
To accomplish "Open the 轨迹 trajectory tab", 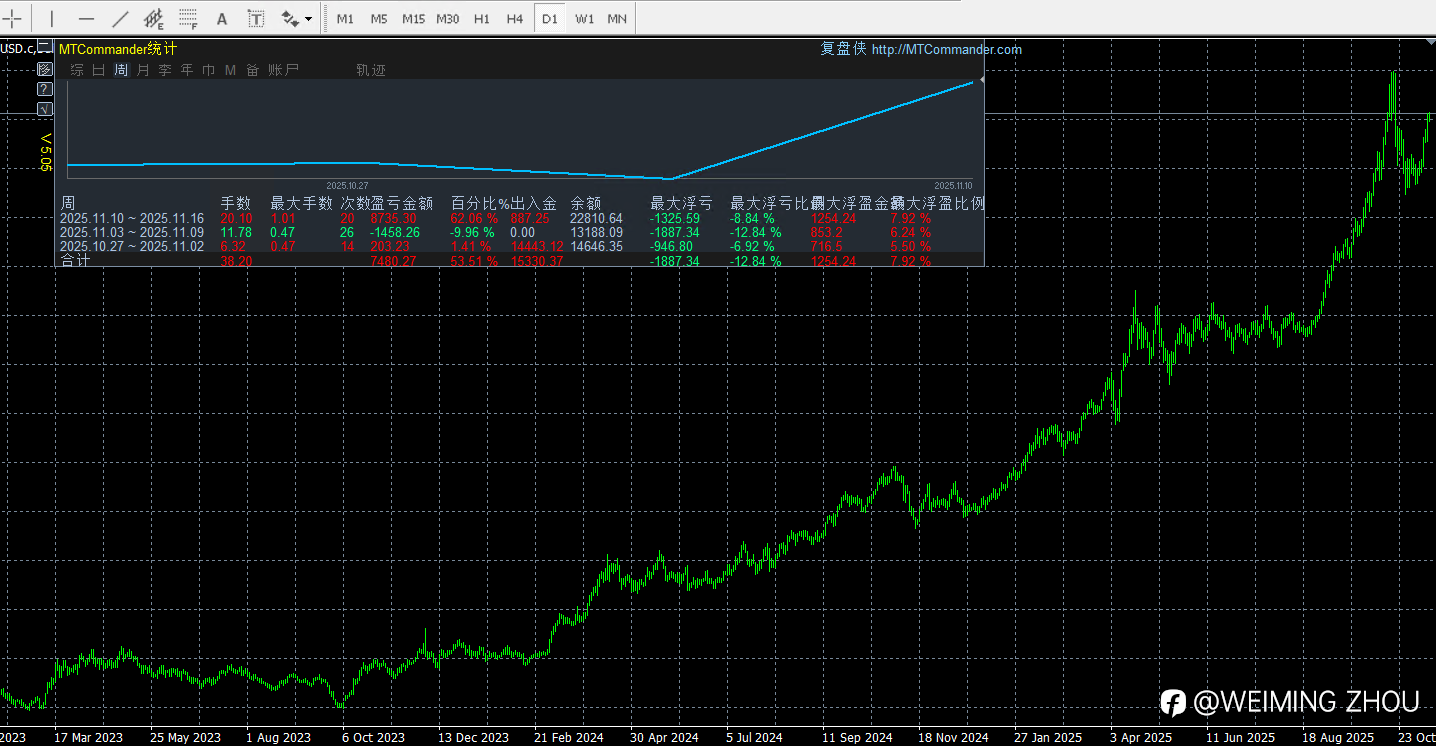I will coord(371,70).
